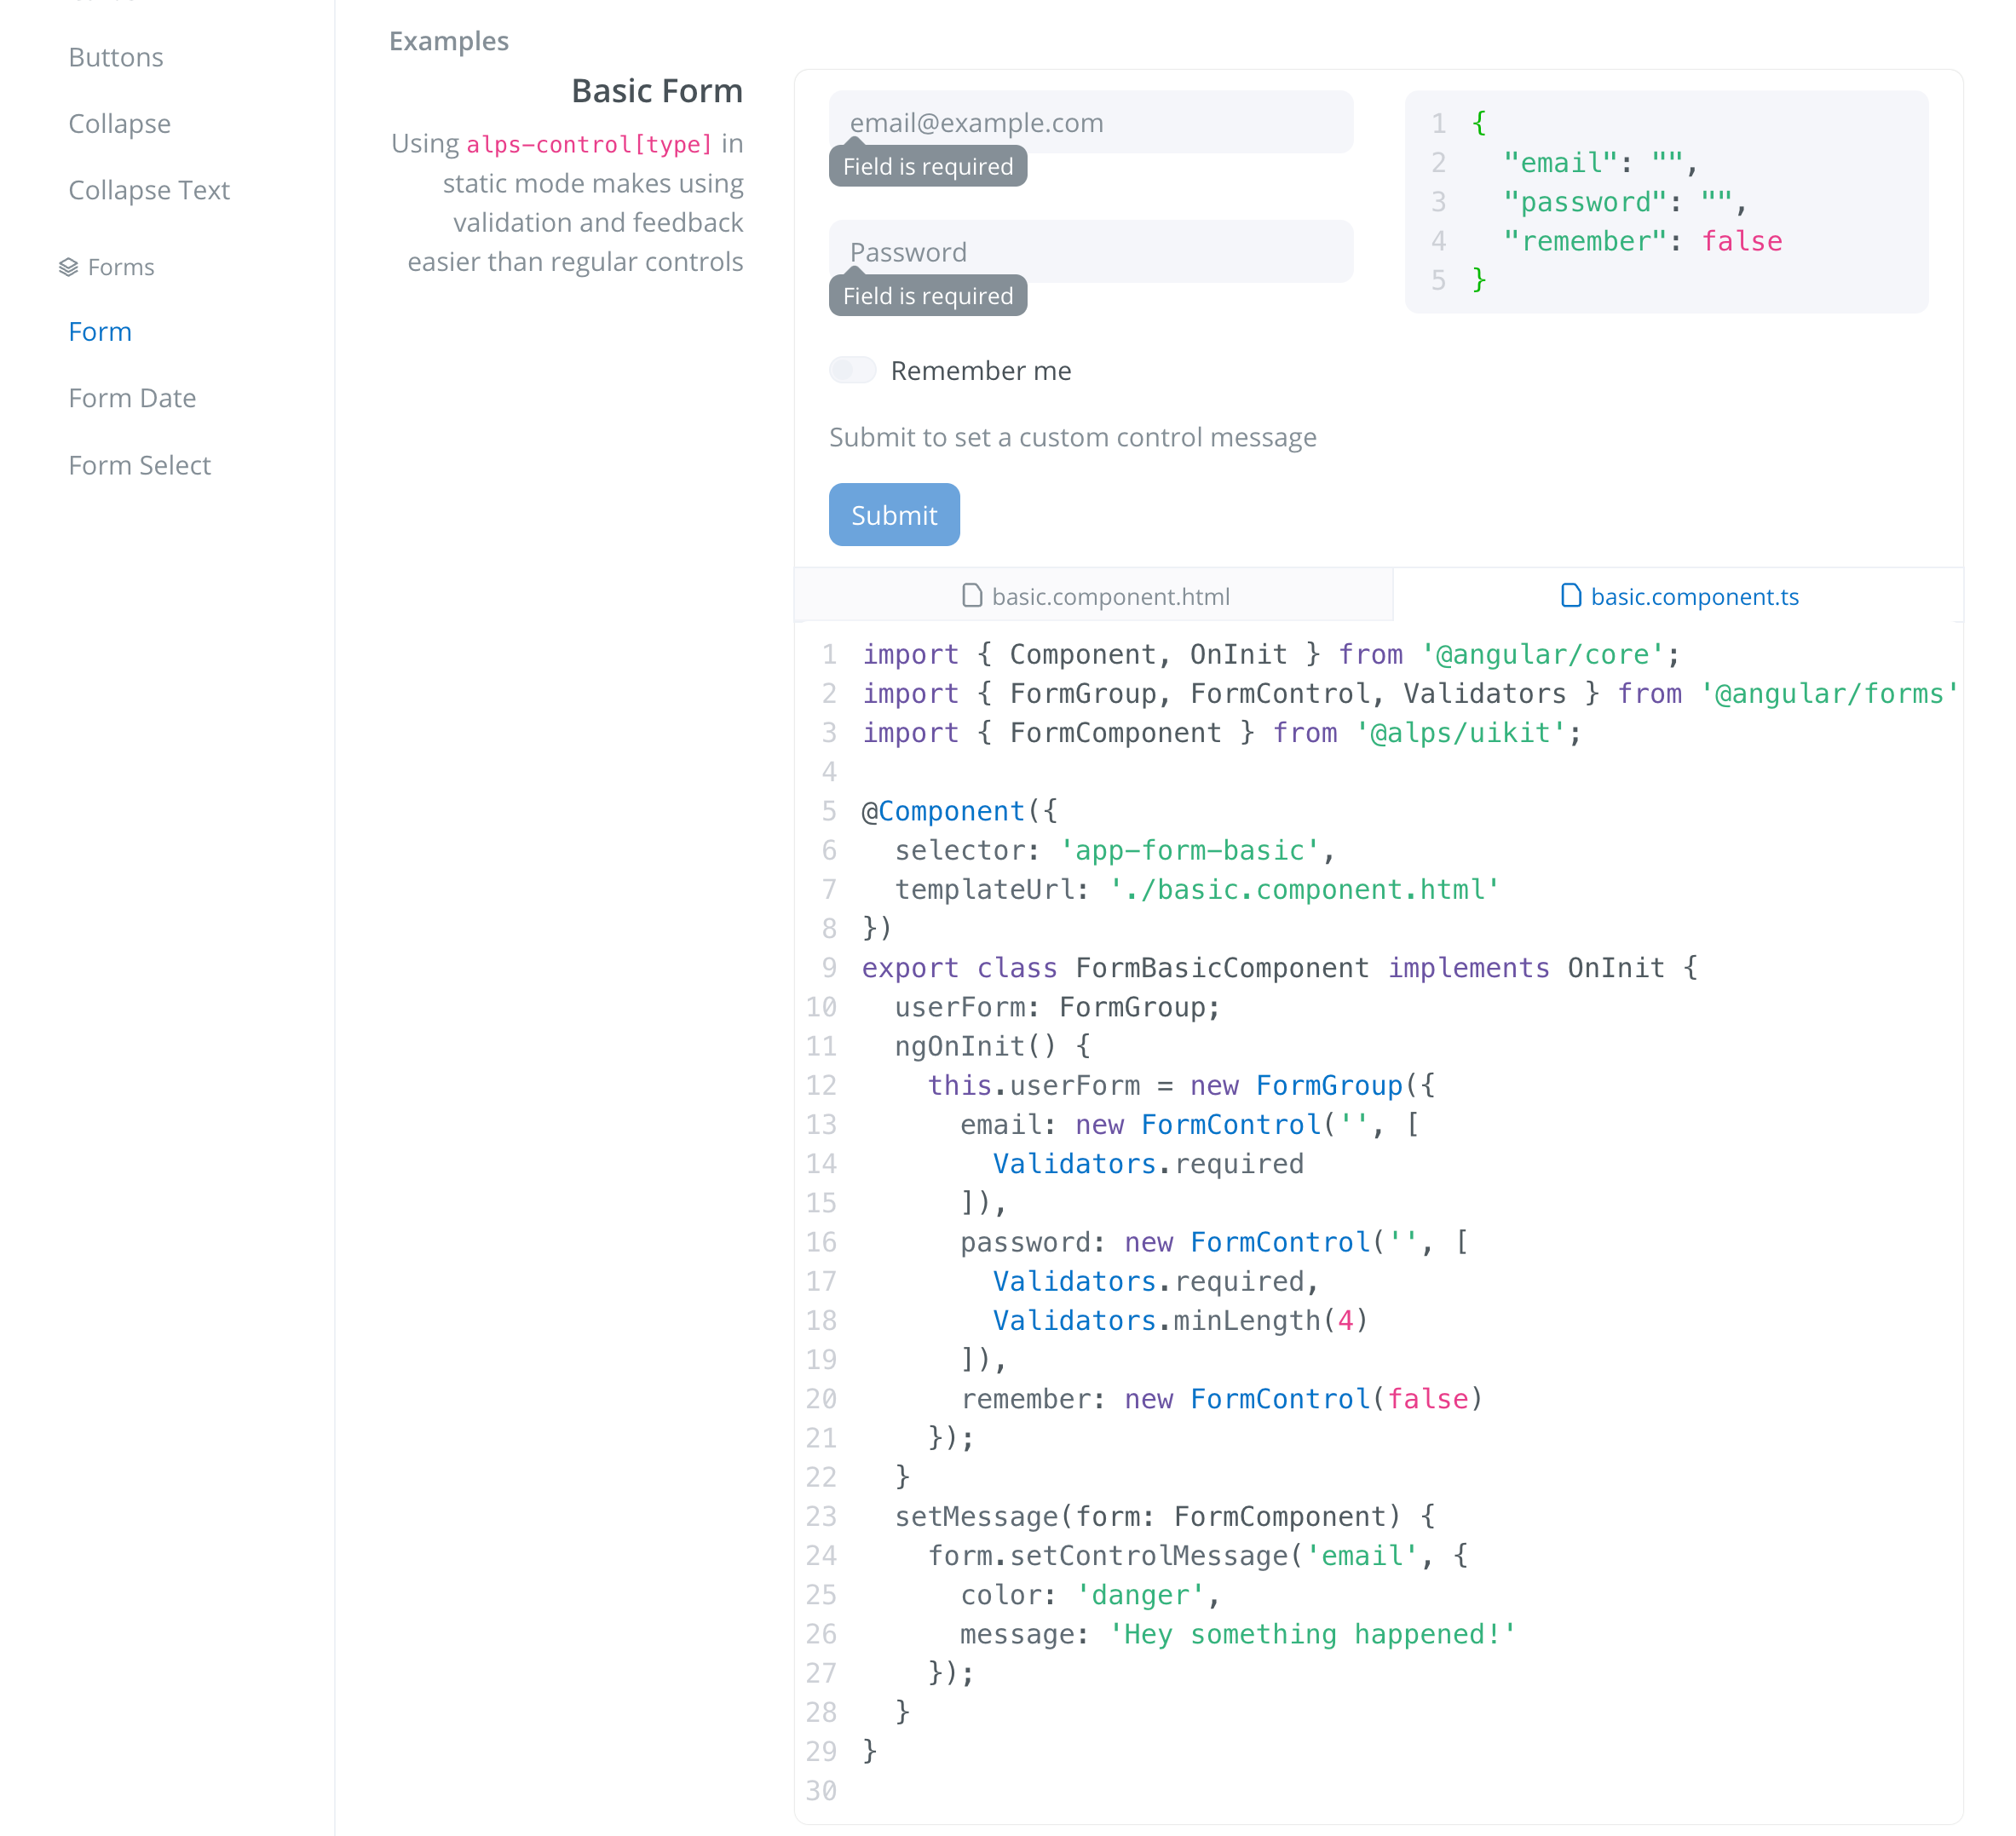Click the file icon next to basic.component.ts

pos(1568,595)
